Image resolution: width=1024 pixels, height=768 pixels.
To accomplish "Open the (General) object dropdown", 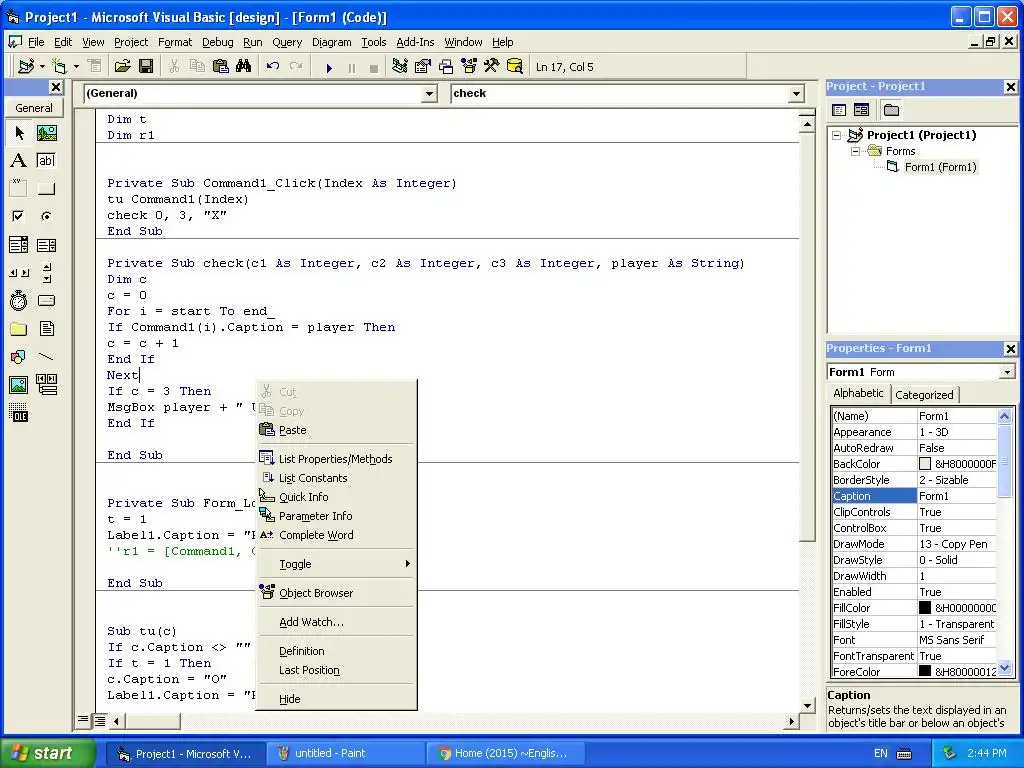I will click(429, 94).
